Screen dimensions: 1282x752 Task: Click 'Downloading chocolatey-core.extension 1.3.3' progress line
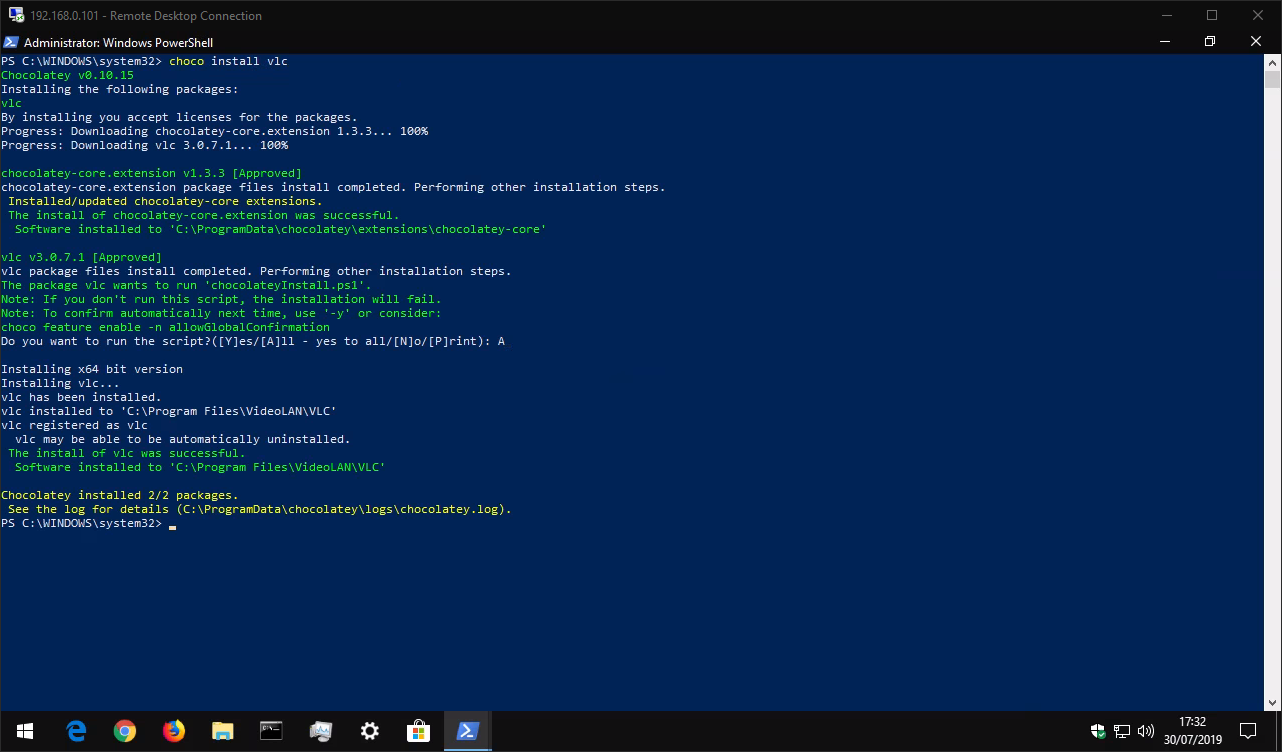[214, 131]
